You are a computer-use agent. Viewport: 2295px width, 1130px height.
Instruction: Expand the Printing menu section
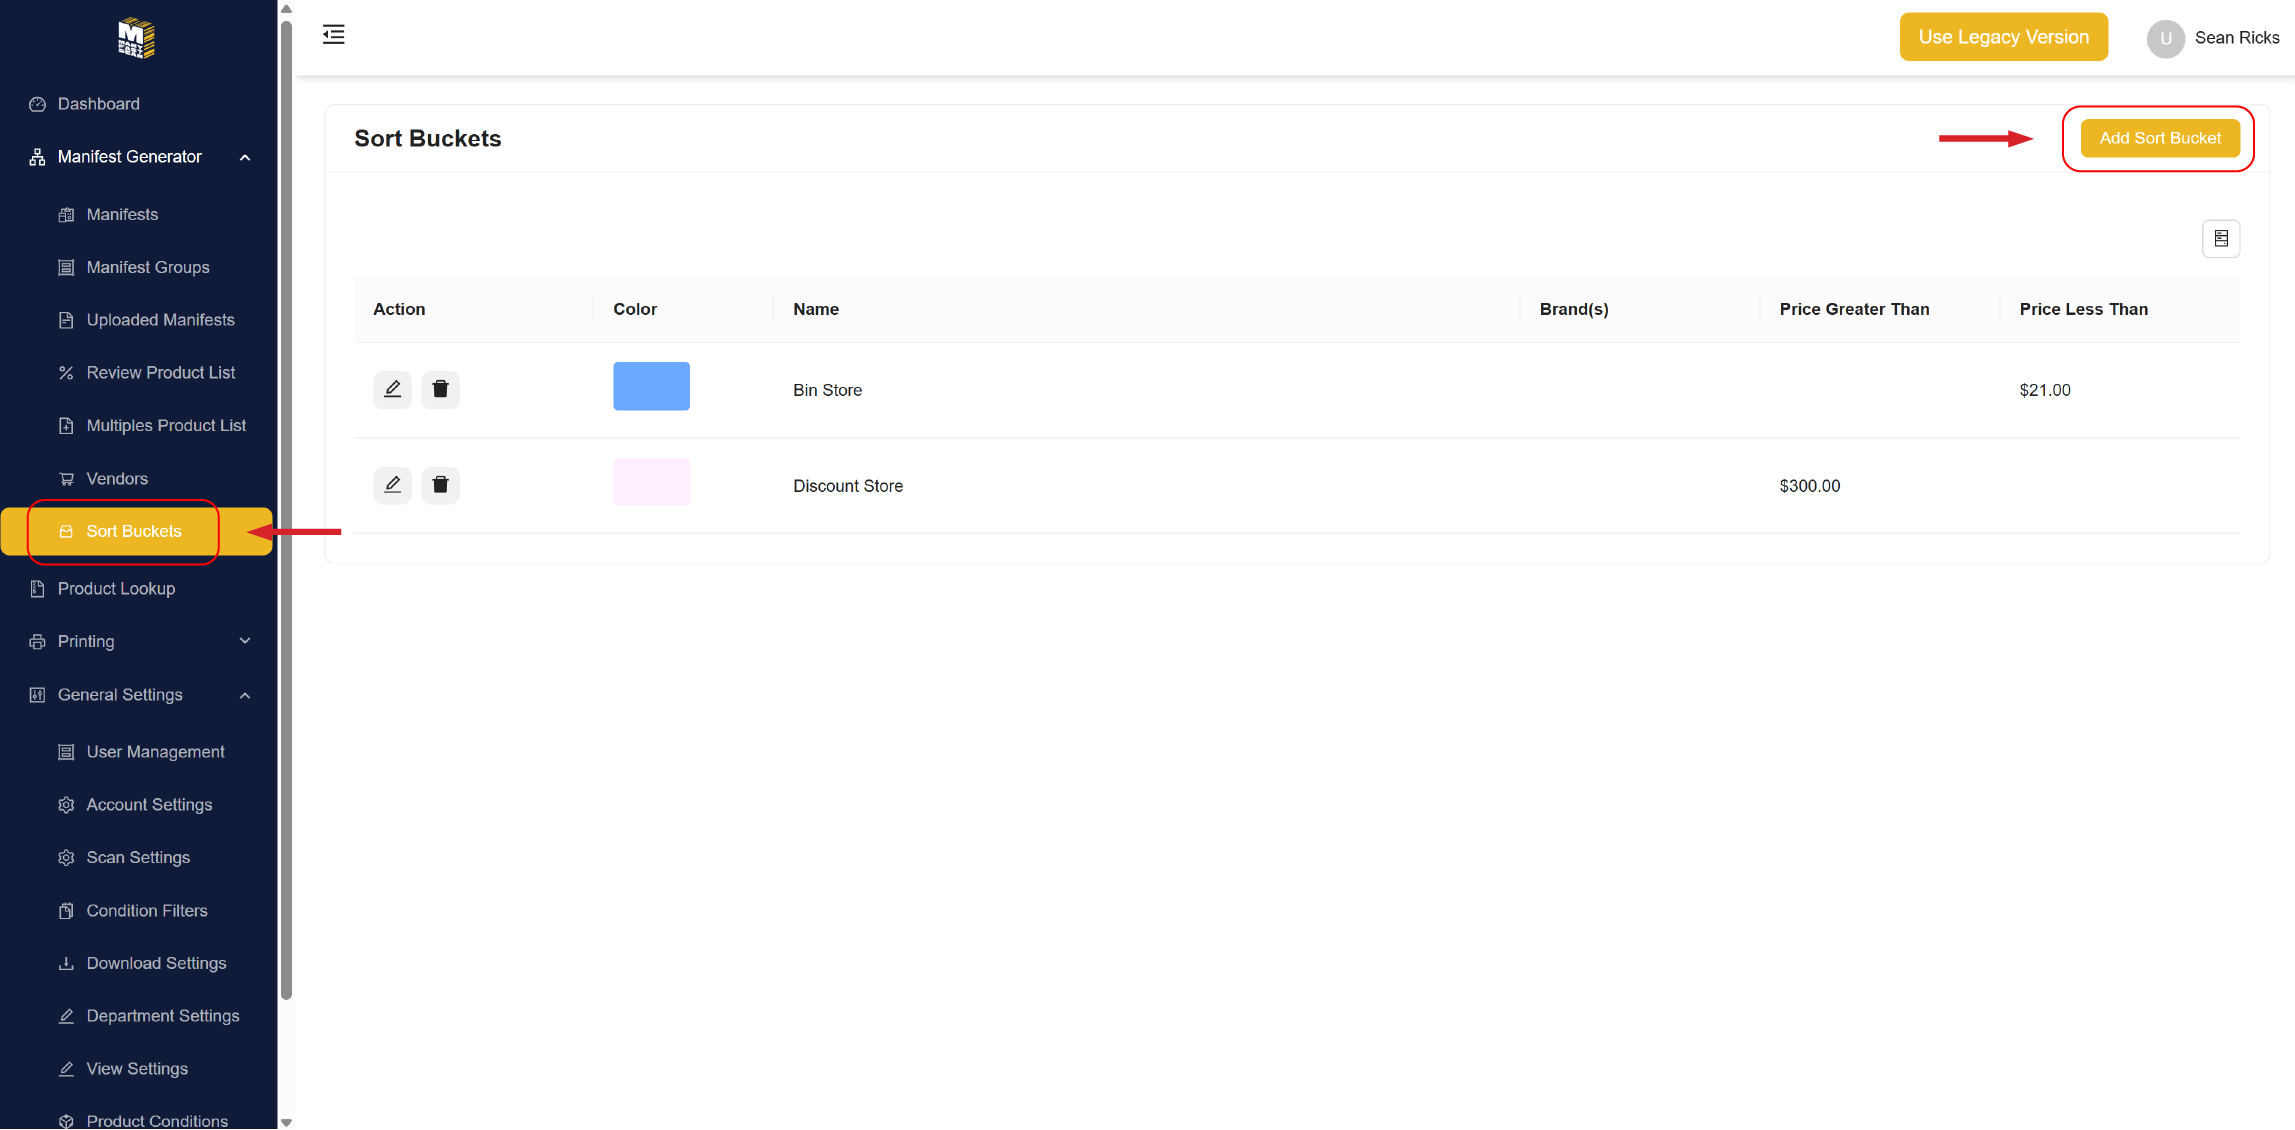(245, 641)
